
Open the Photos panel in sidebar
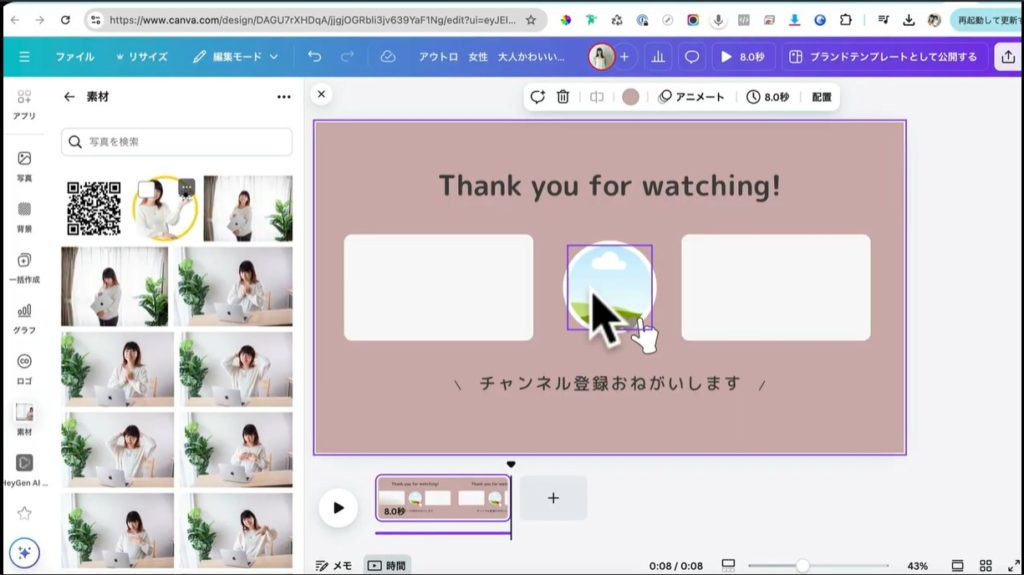click(x=24, y=166)
